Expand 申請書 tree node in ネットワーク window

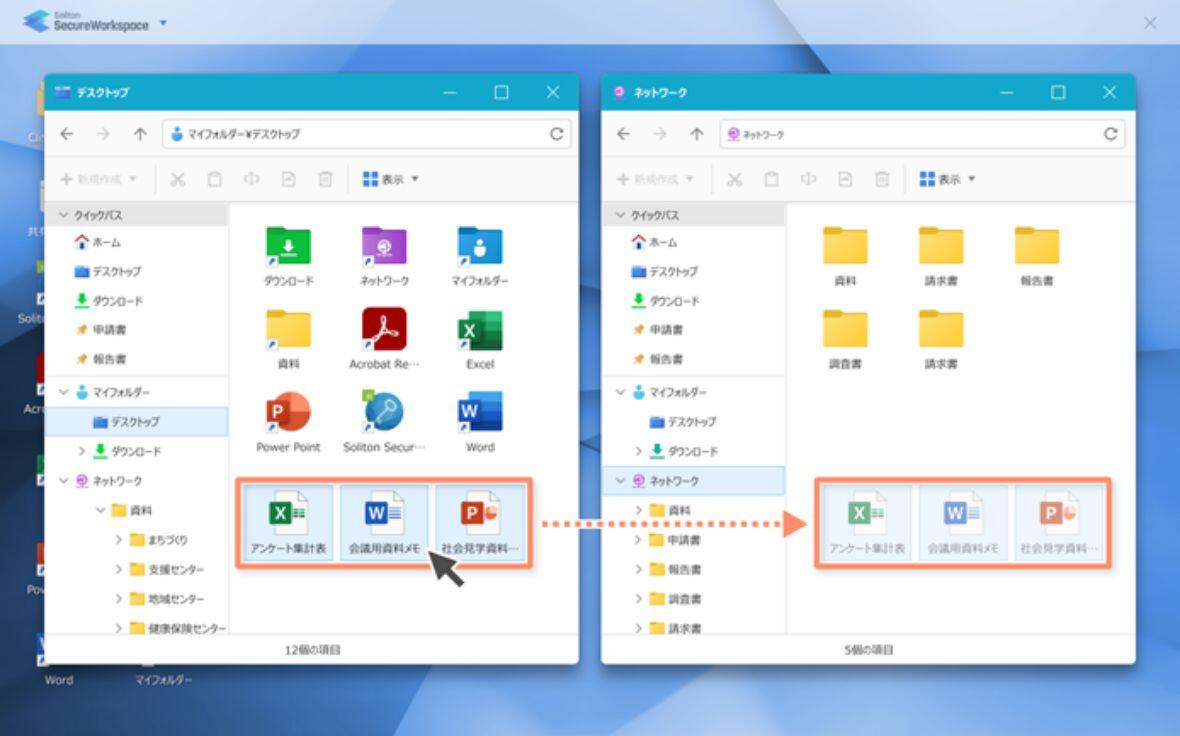click(638, 540)
